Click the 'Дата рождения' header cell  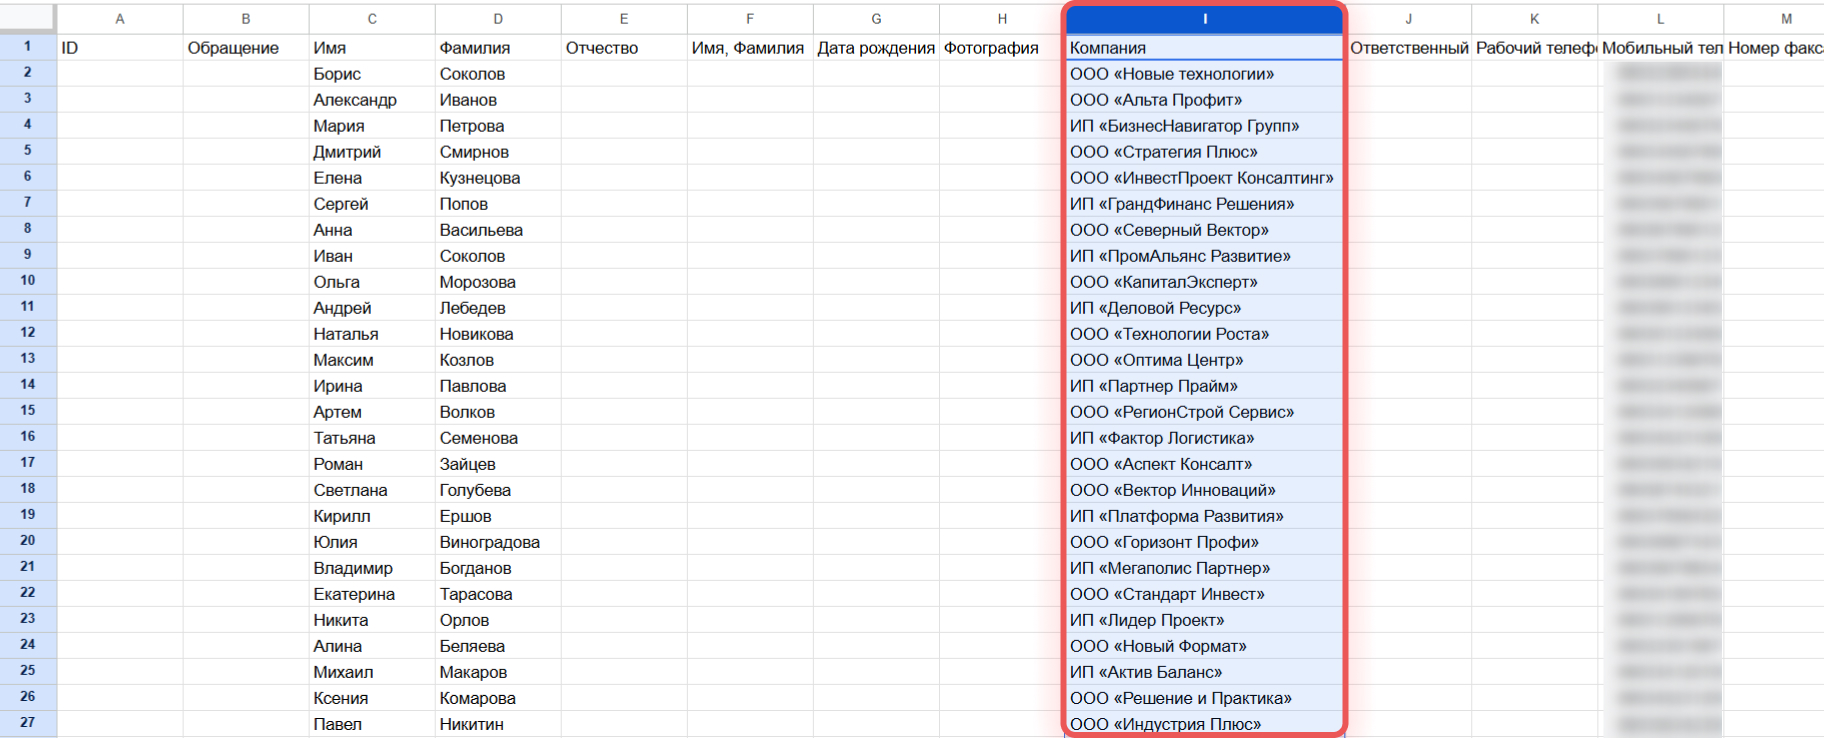pyautogui.click(x=876, y=48)
